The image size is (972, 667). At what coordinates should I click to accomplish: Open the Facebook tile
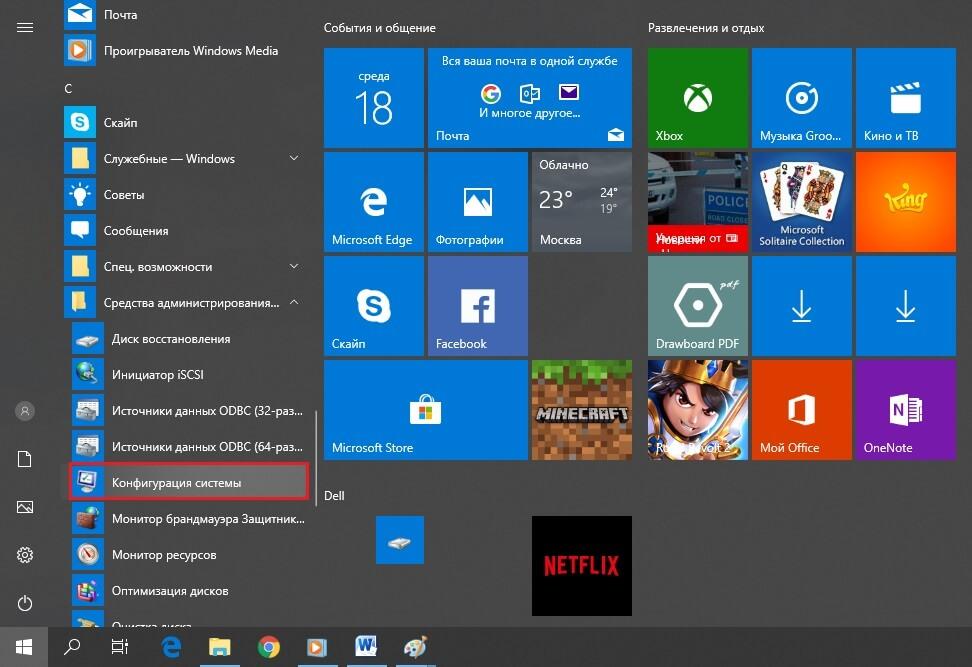[478, 306]
